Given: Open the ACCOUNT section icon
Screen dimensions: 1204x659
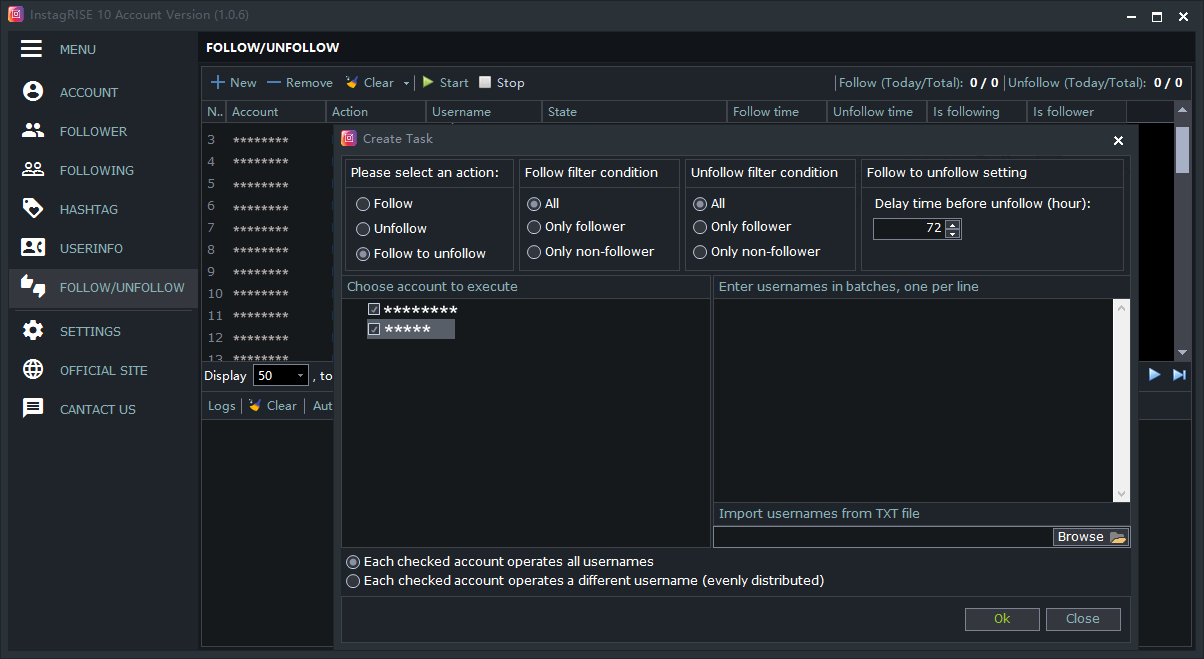Looking at the screenshot, I should 33,92.
